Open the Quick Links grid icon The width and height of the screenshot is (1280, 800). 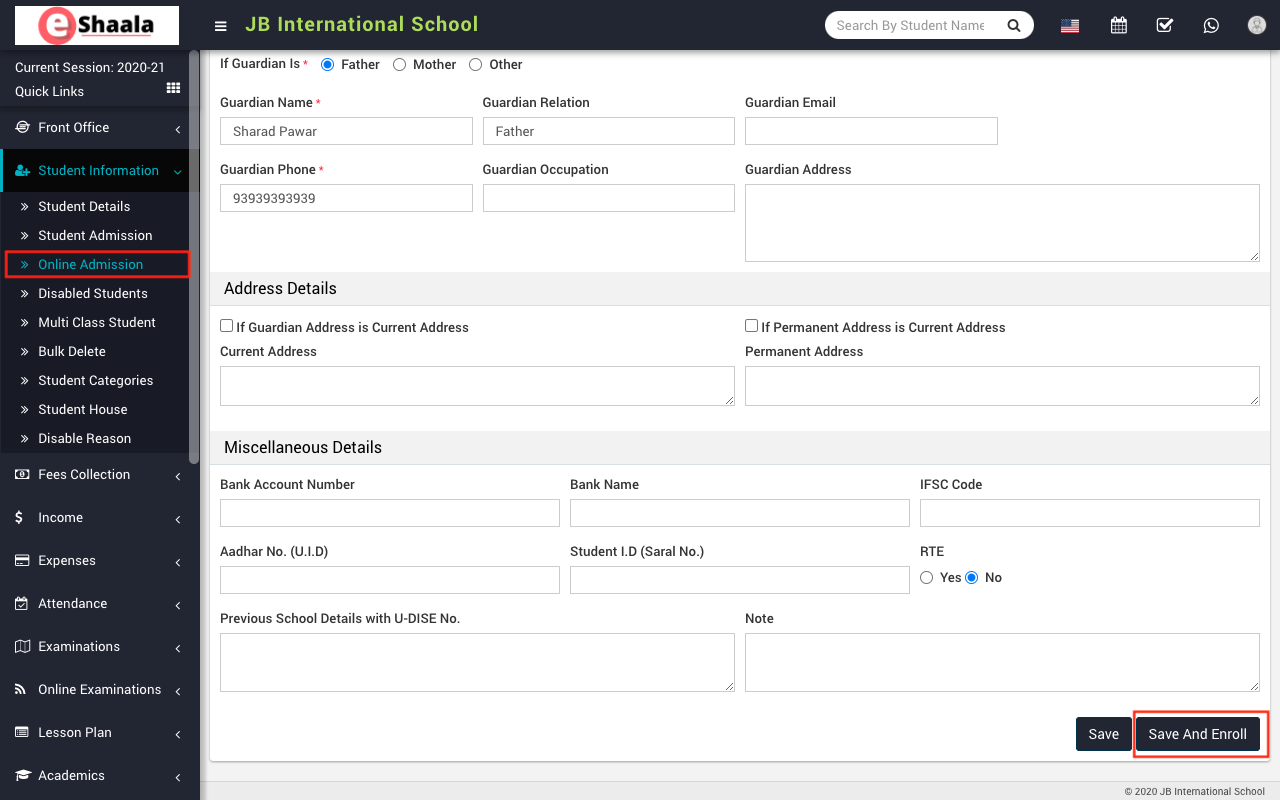pyautogui.click(x=173, y=90)
